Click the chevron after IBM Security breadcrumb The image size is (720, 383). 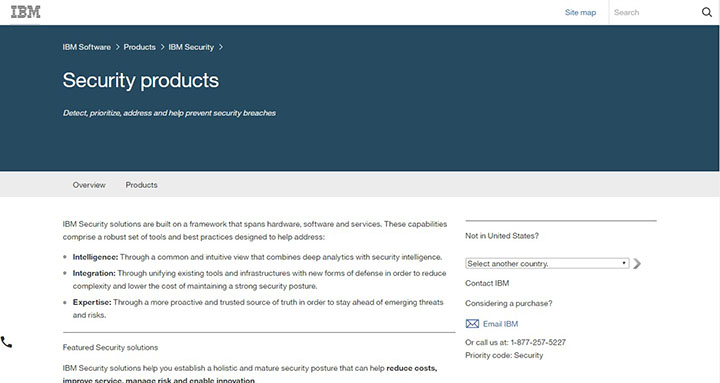[221, 47]
